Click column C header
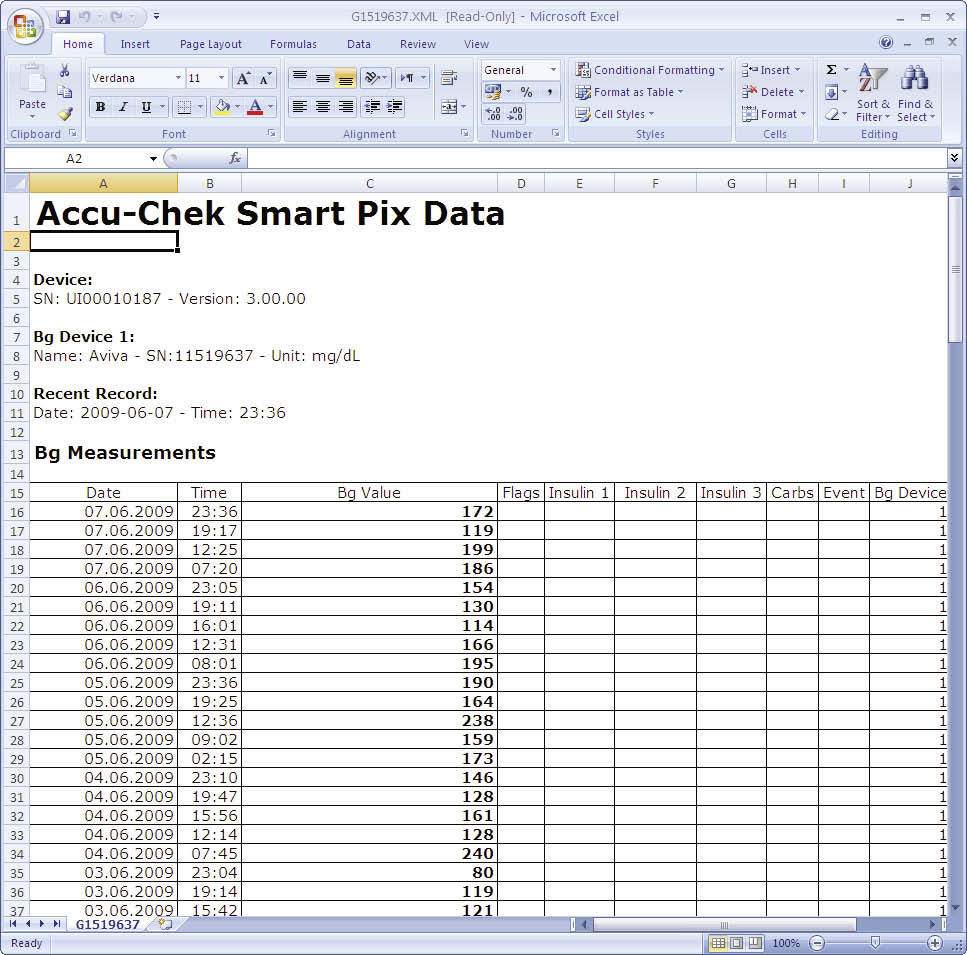 click(x=369, y=183)
